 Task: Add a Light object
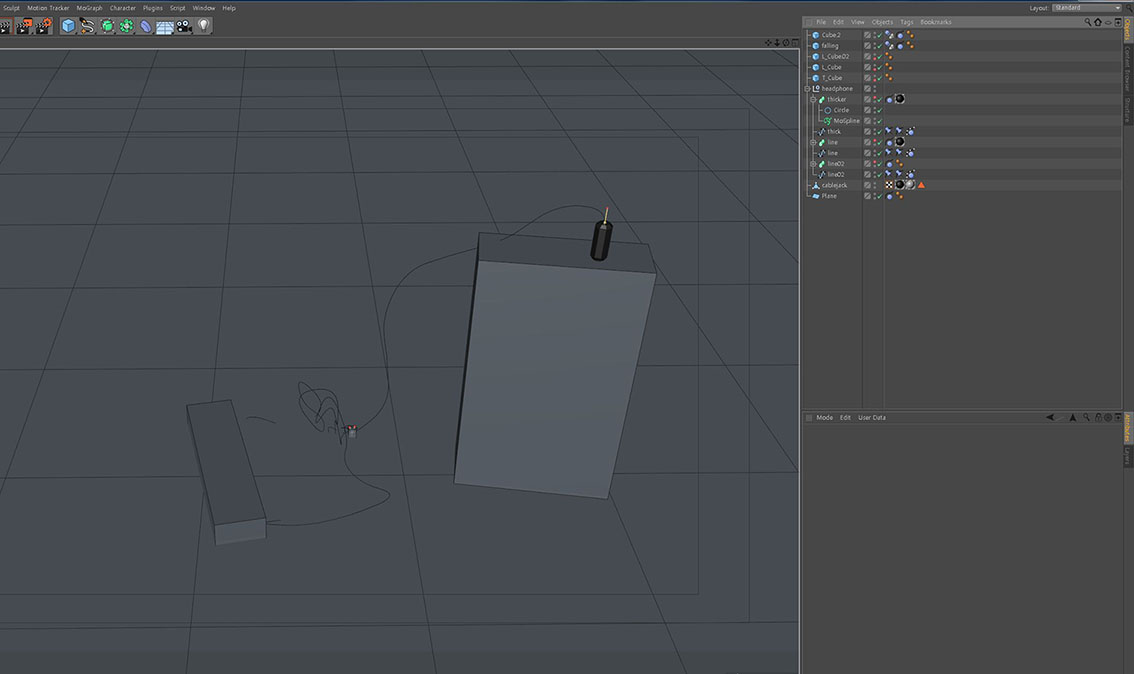[x=203, y=26]
